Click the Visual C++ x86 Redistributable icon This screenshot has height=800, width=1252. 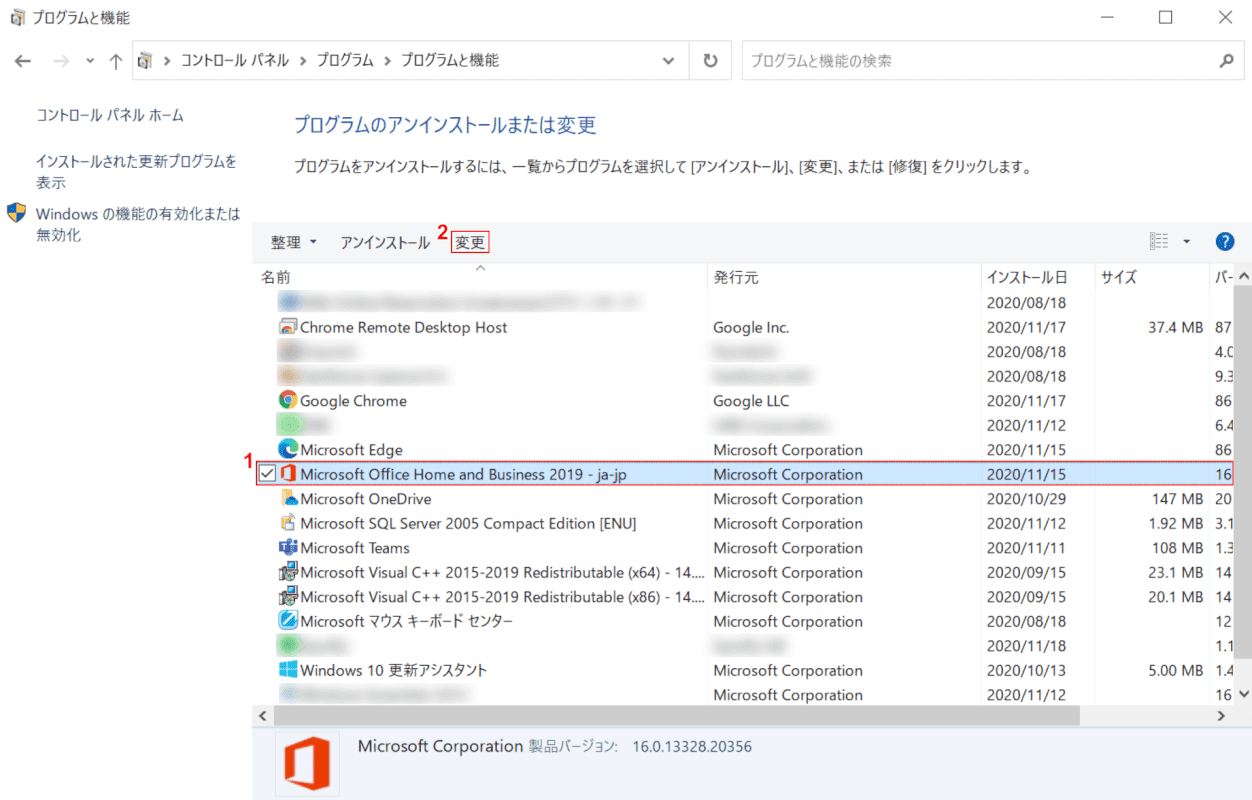pyautogui.click(x=288, y=597)
